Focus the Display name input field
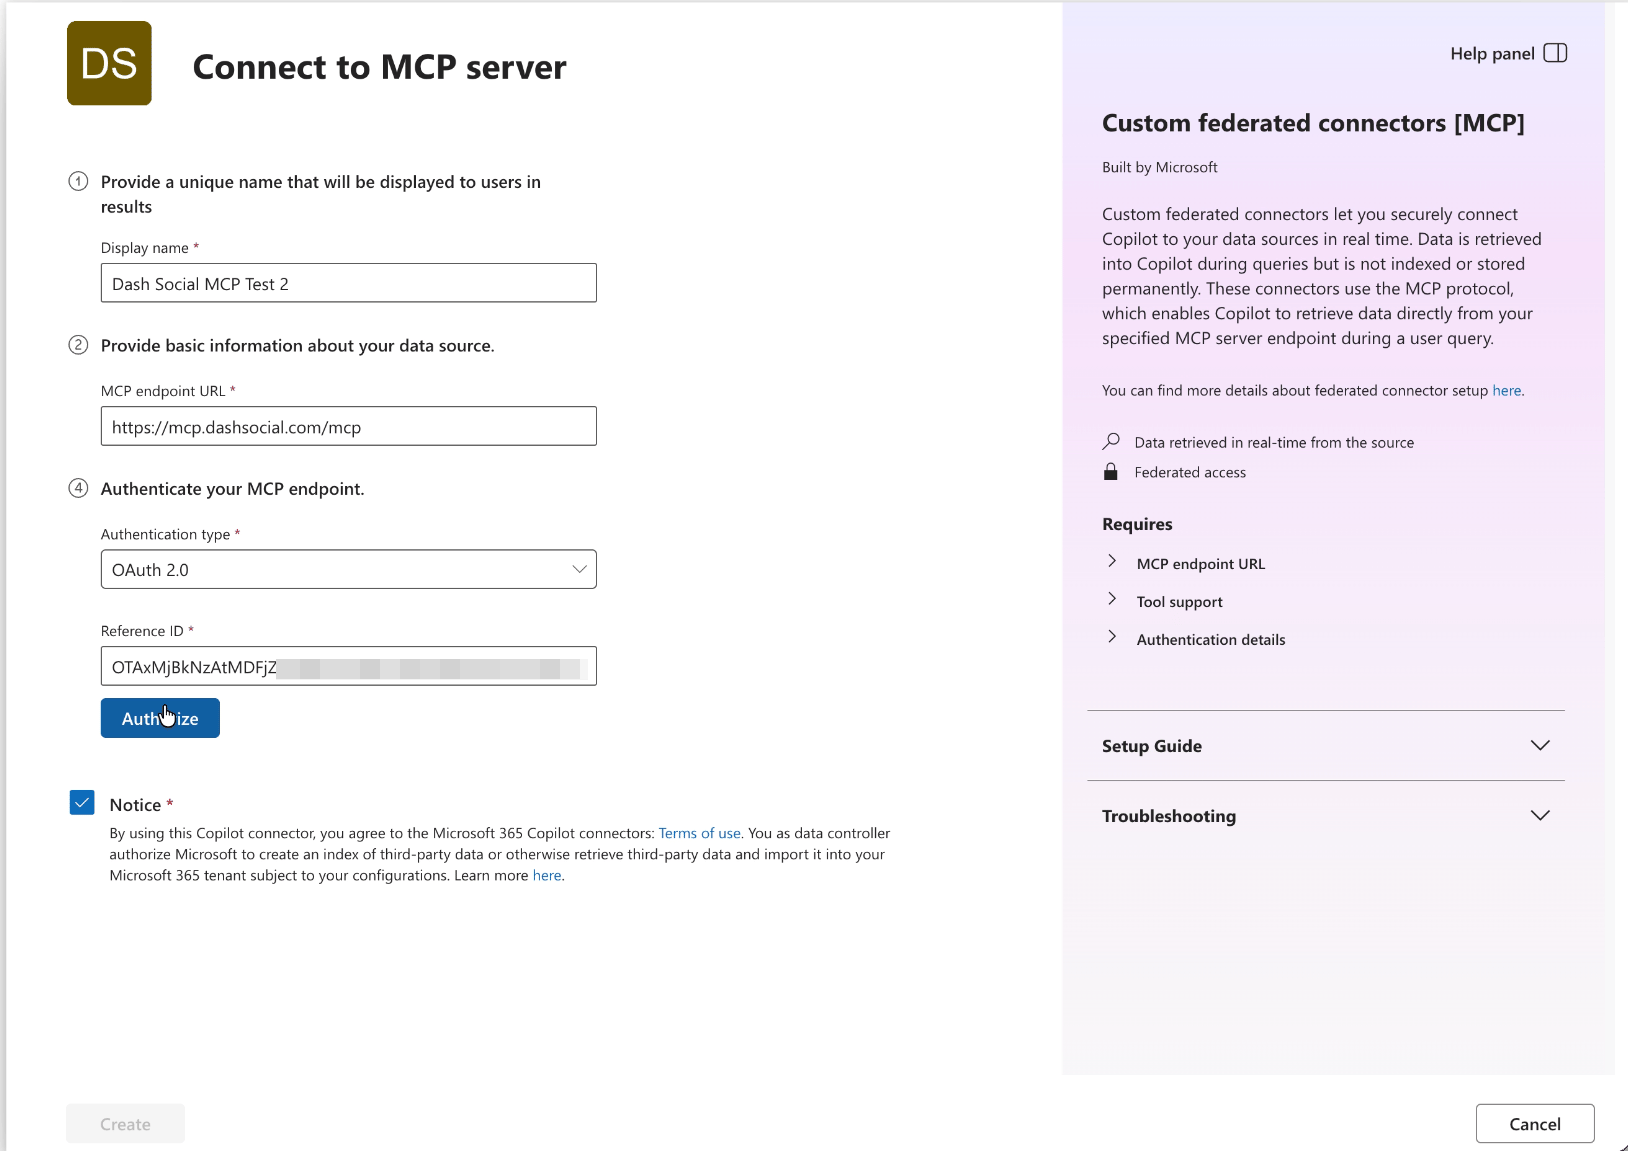This screenshot has height=1151, width=1628. (348, 283)
